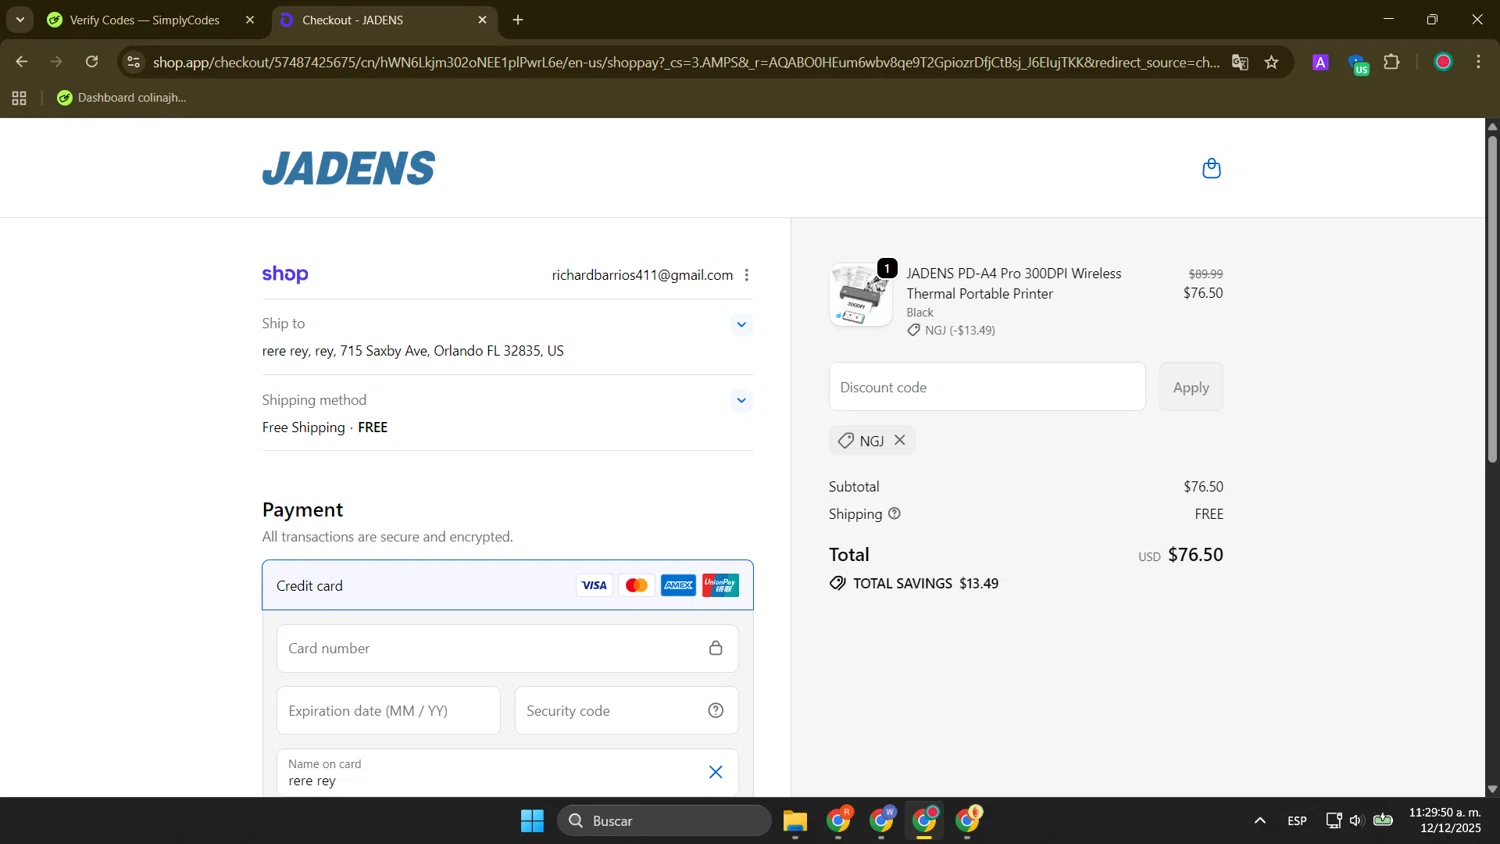This screenshot has height=844, width=1500.
Task: Focus the Expiration date field
Action: click(x=388, y=710)
